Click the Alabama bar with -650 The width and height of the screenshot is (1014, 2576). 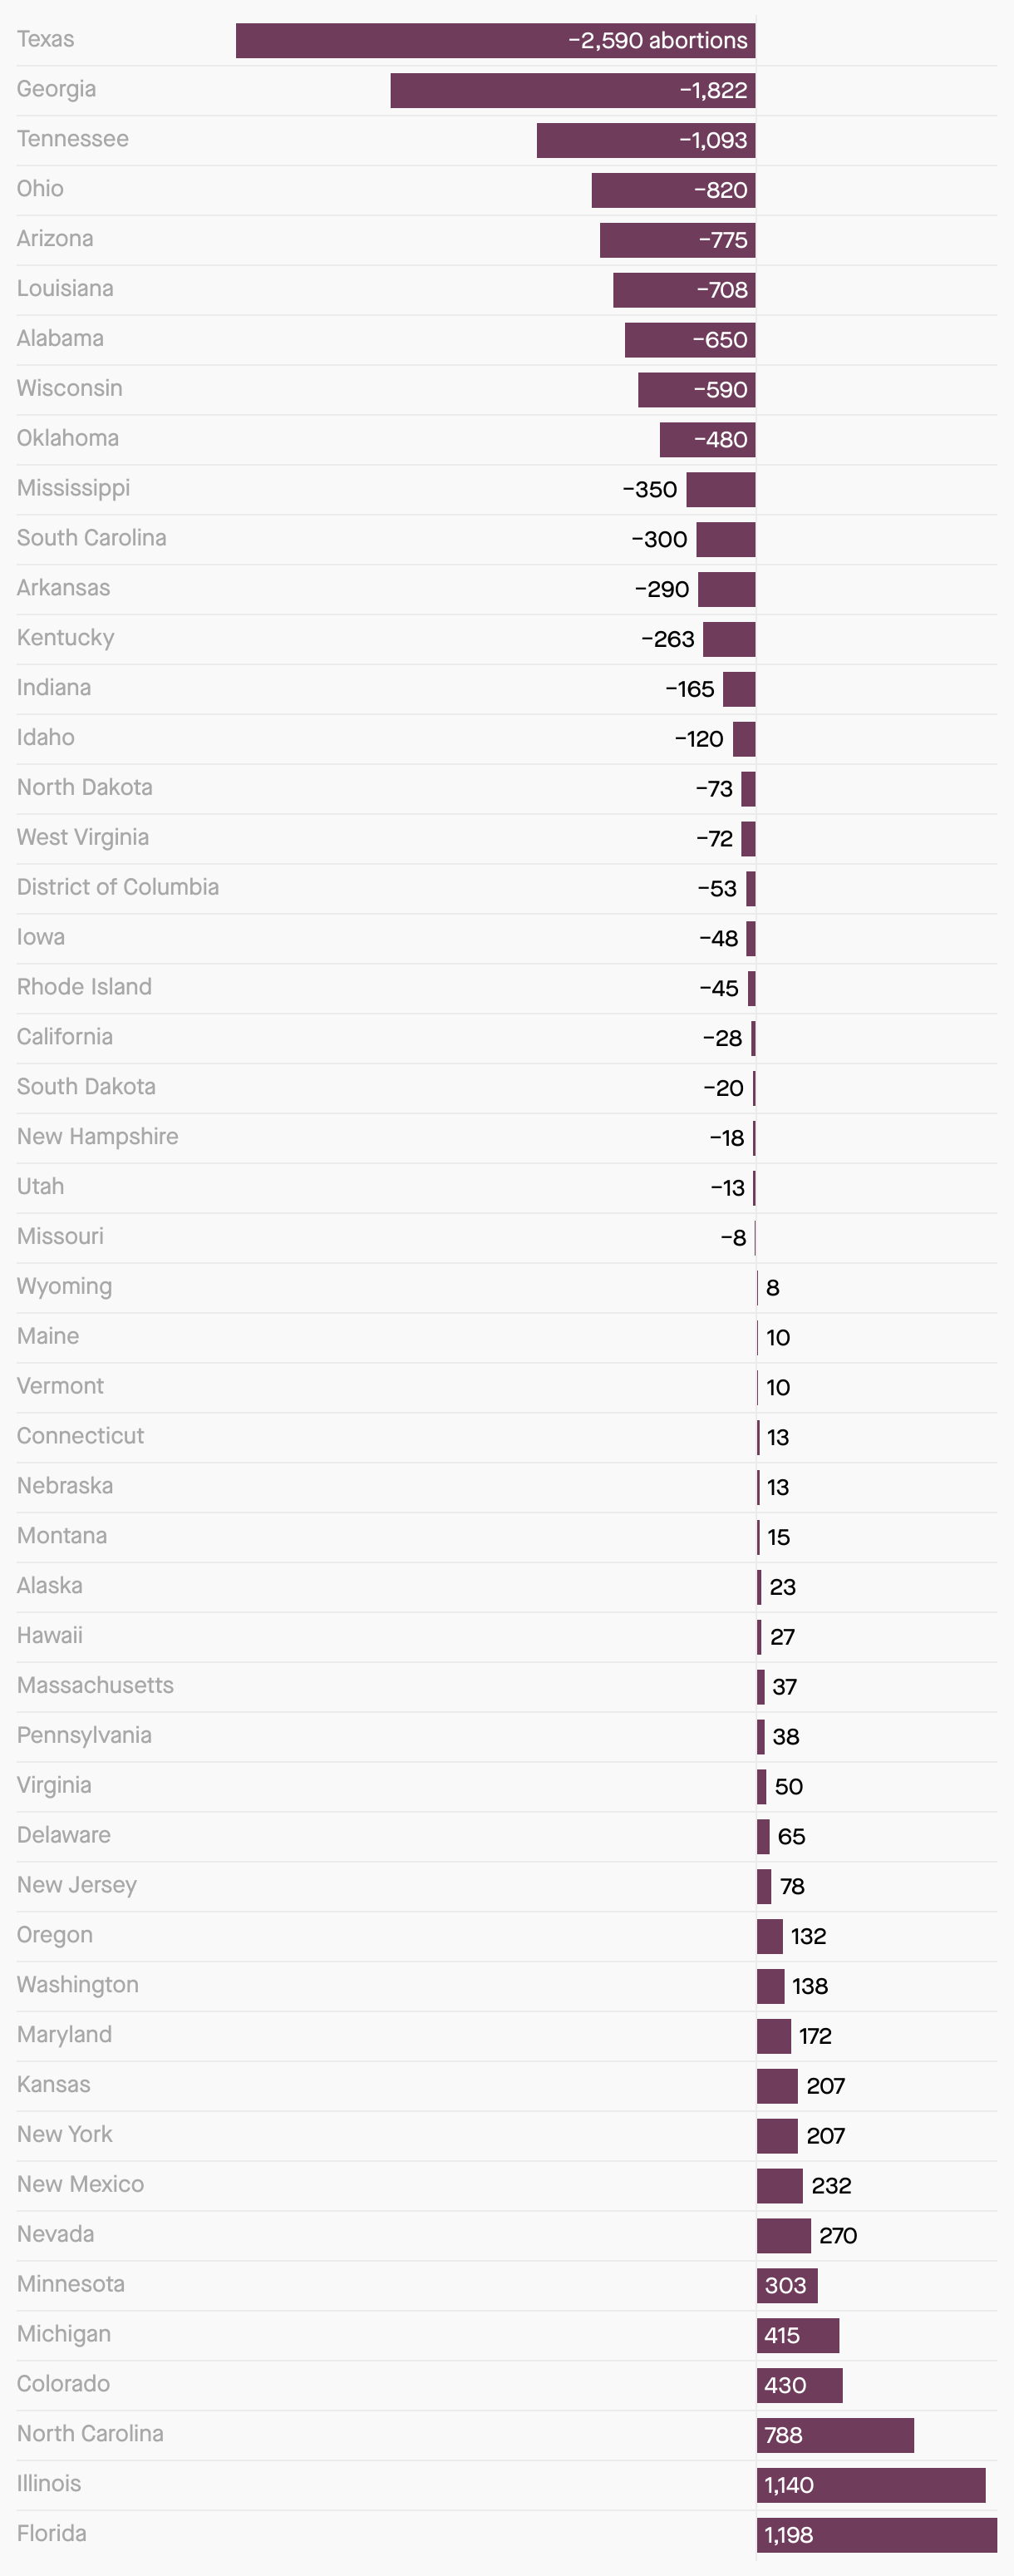tap(690, 340)
